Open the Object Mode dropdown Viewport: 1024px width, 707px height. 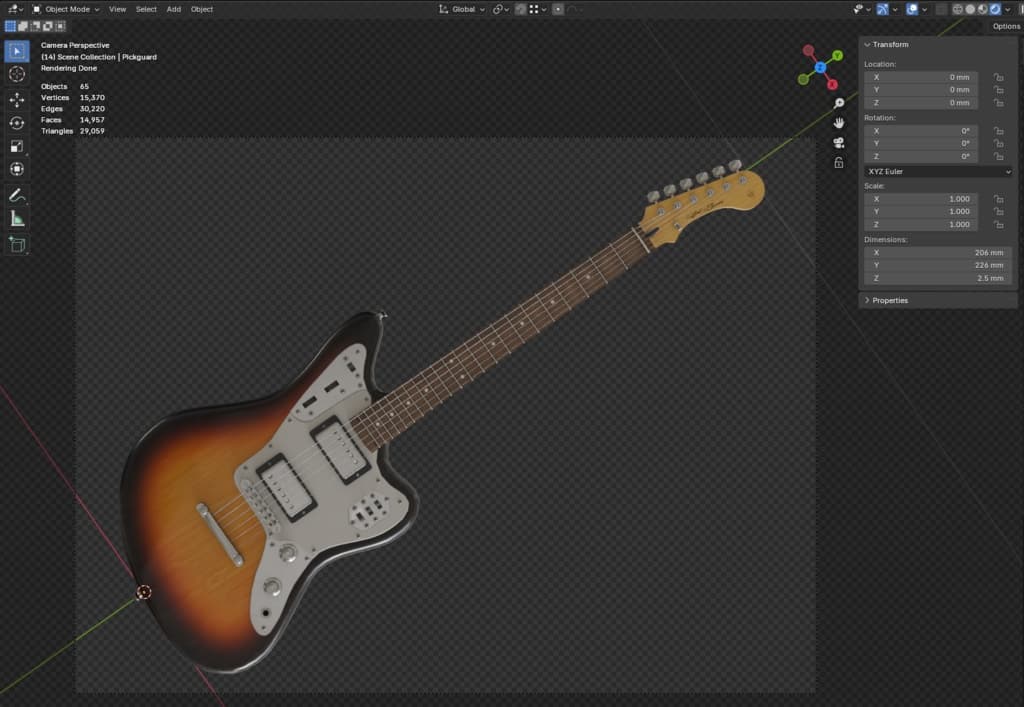click(x=66, y=9)
